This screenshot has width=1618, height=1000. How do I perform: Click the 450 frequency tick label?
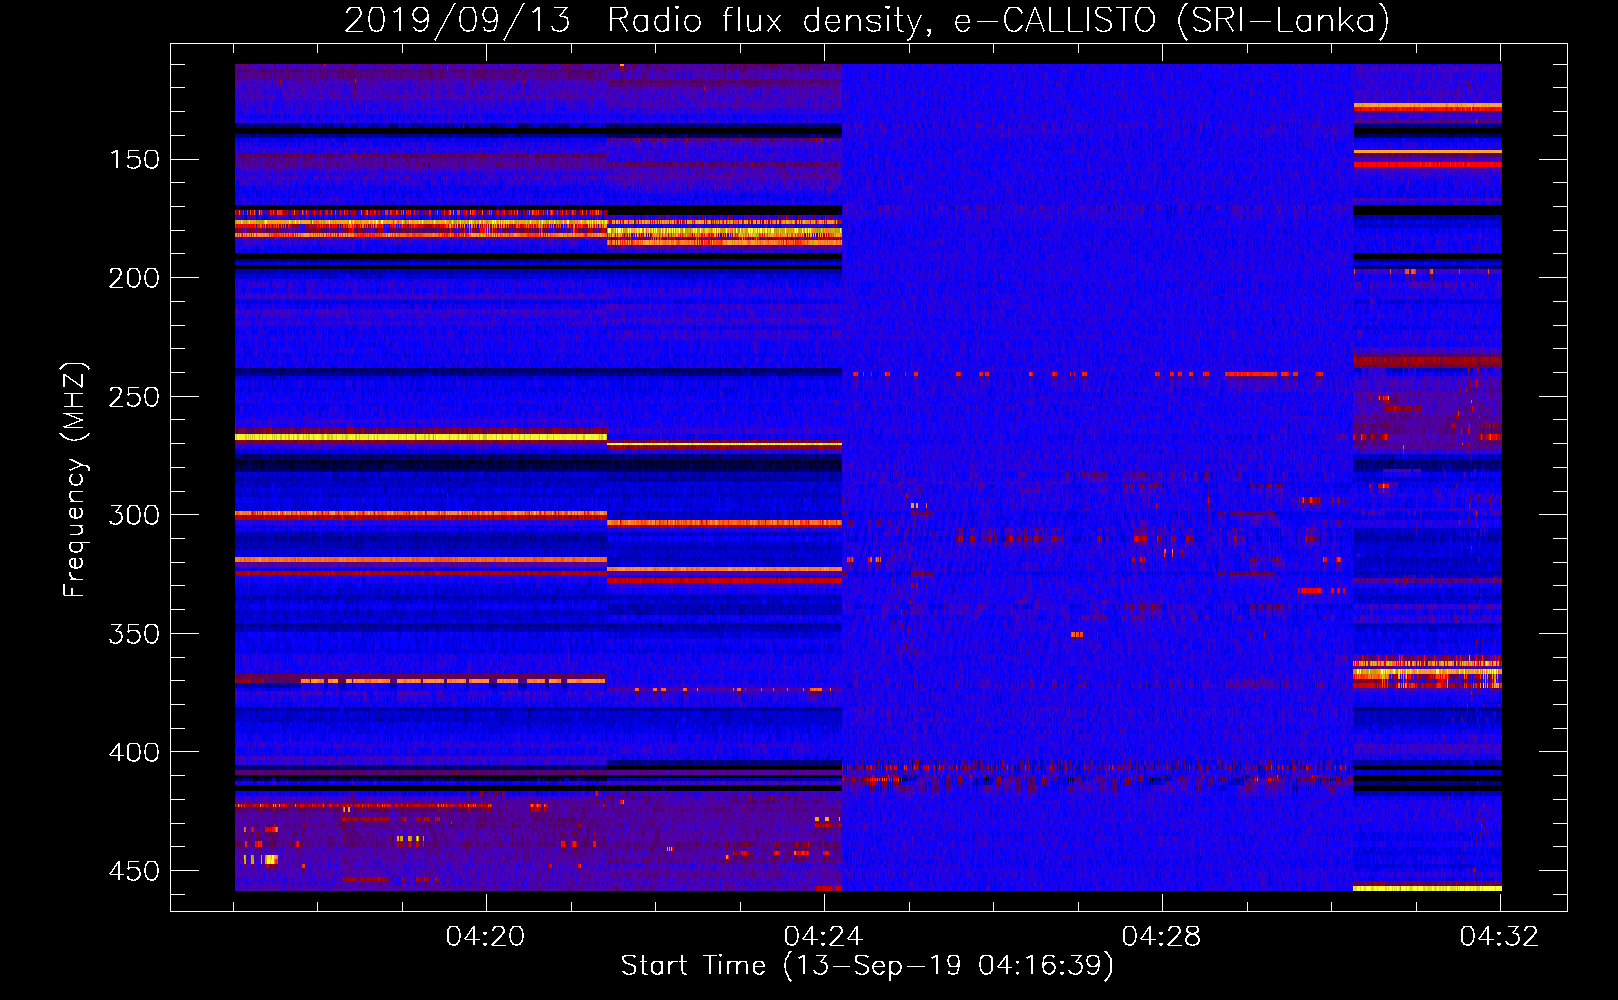point(134,871)
